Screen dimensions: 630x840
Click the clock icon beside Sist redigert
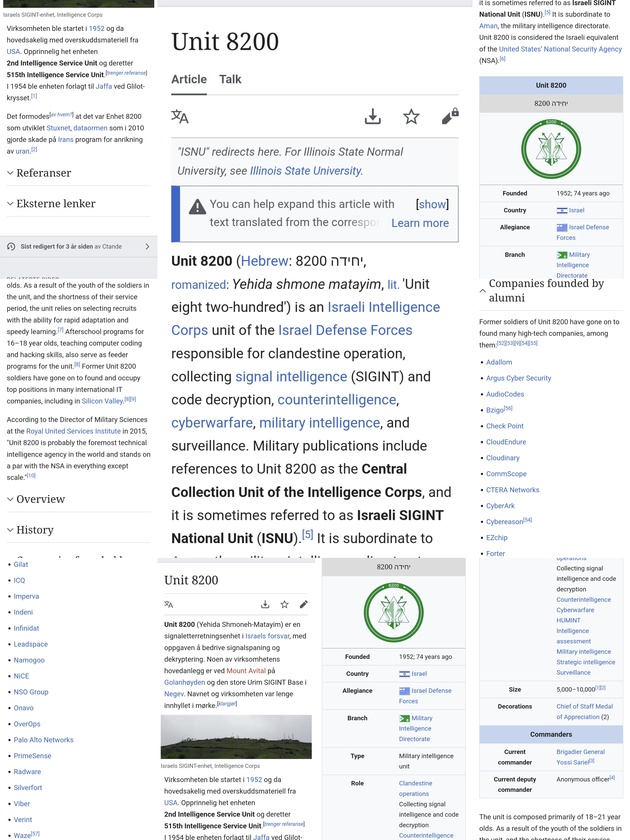pyautogui.click(x=11, y=246)
